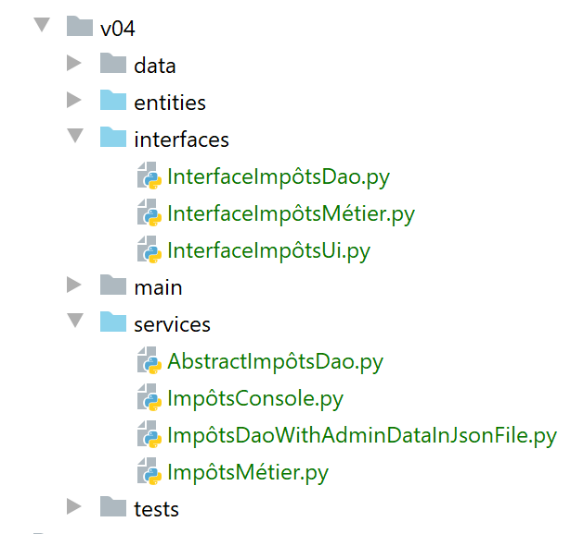Select the ImpôtsMétier.py file label
Screen dimensions: 571x534
(x=248, y=472)
